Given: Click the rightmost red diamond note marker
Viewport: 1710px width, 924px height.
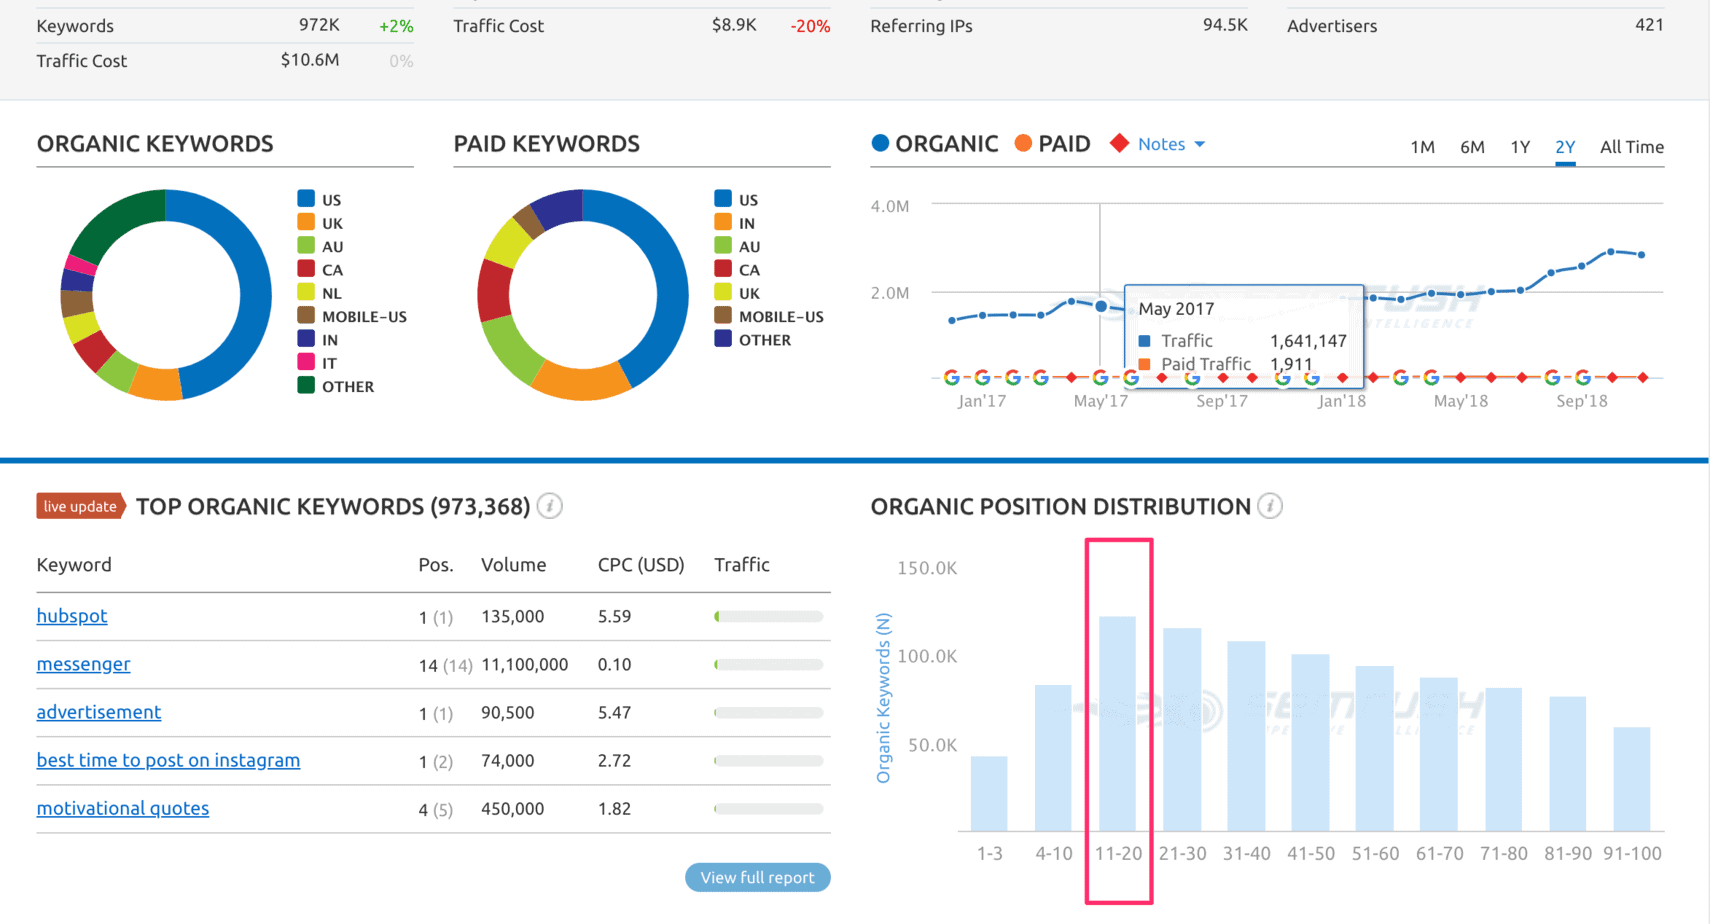Looking at the screenshot, I should [x=1642, y=377].
